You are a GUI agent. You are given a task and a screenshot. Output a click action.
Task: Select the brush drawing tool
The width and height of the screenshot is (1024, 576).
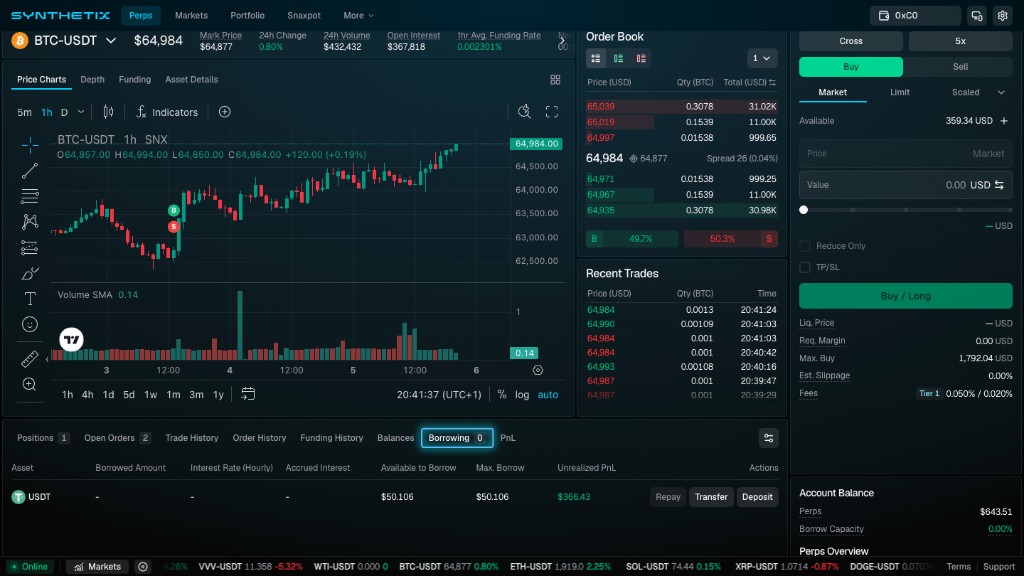click(x=30, y=273)
